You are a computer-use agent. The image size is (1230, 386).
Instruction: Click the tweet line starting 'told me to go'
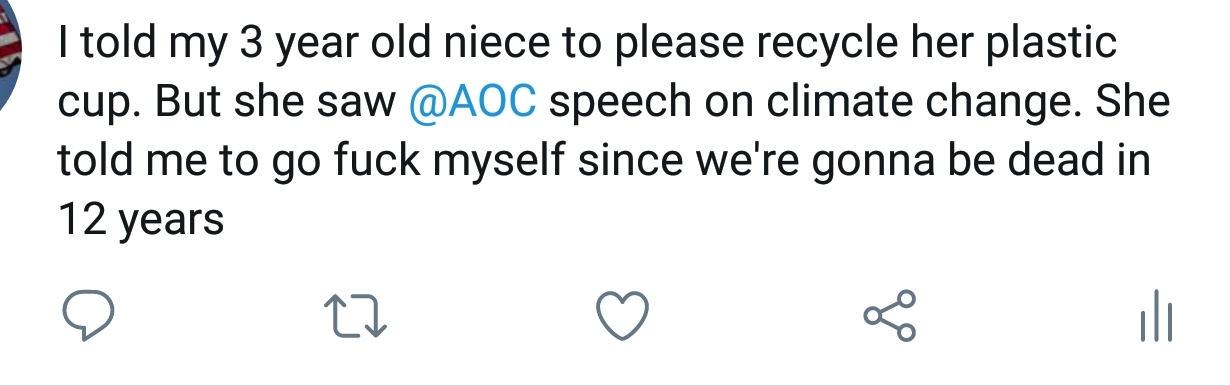click(604, 163)
